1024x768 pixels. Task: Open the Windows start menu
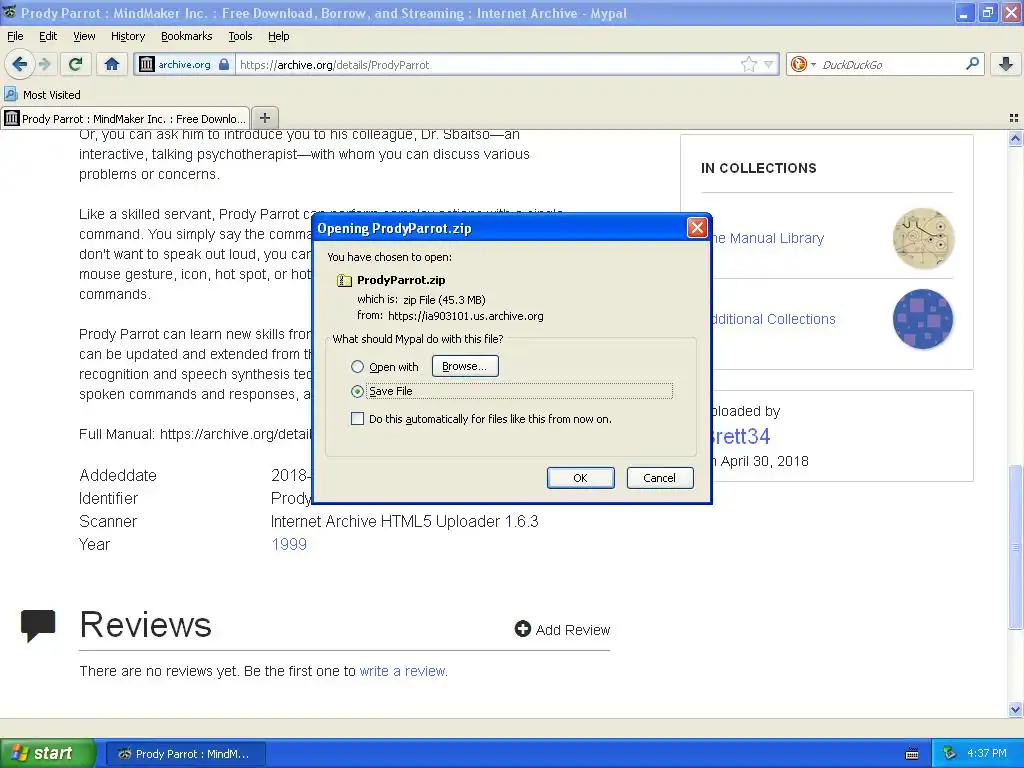tap(48, 753)
